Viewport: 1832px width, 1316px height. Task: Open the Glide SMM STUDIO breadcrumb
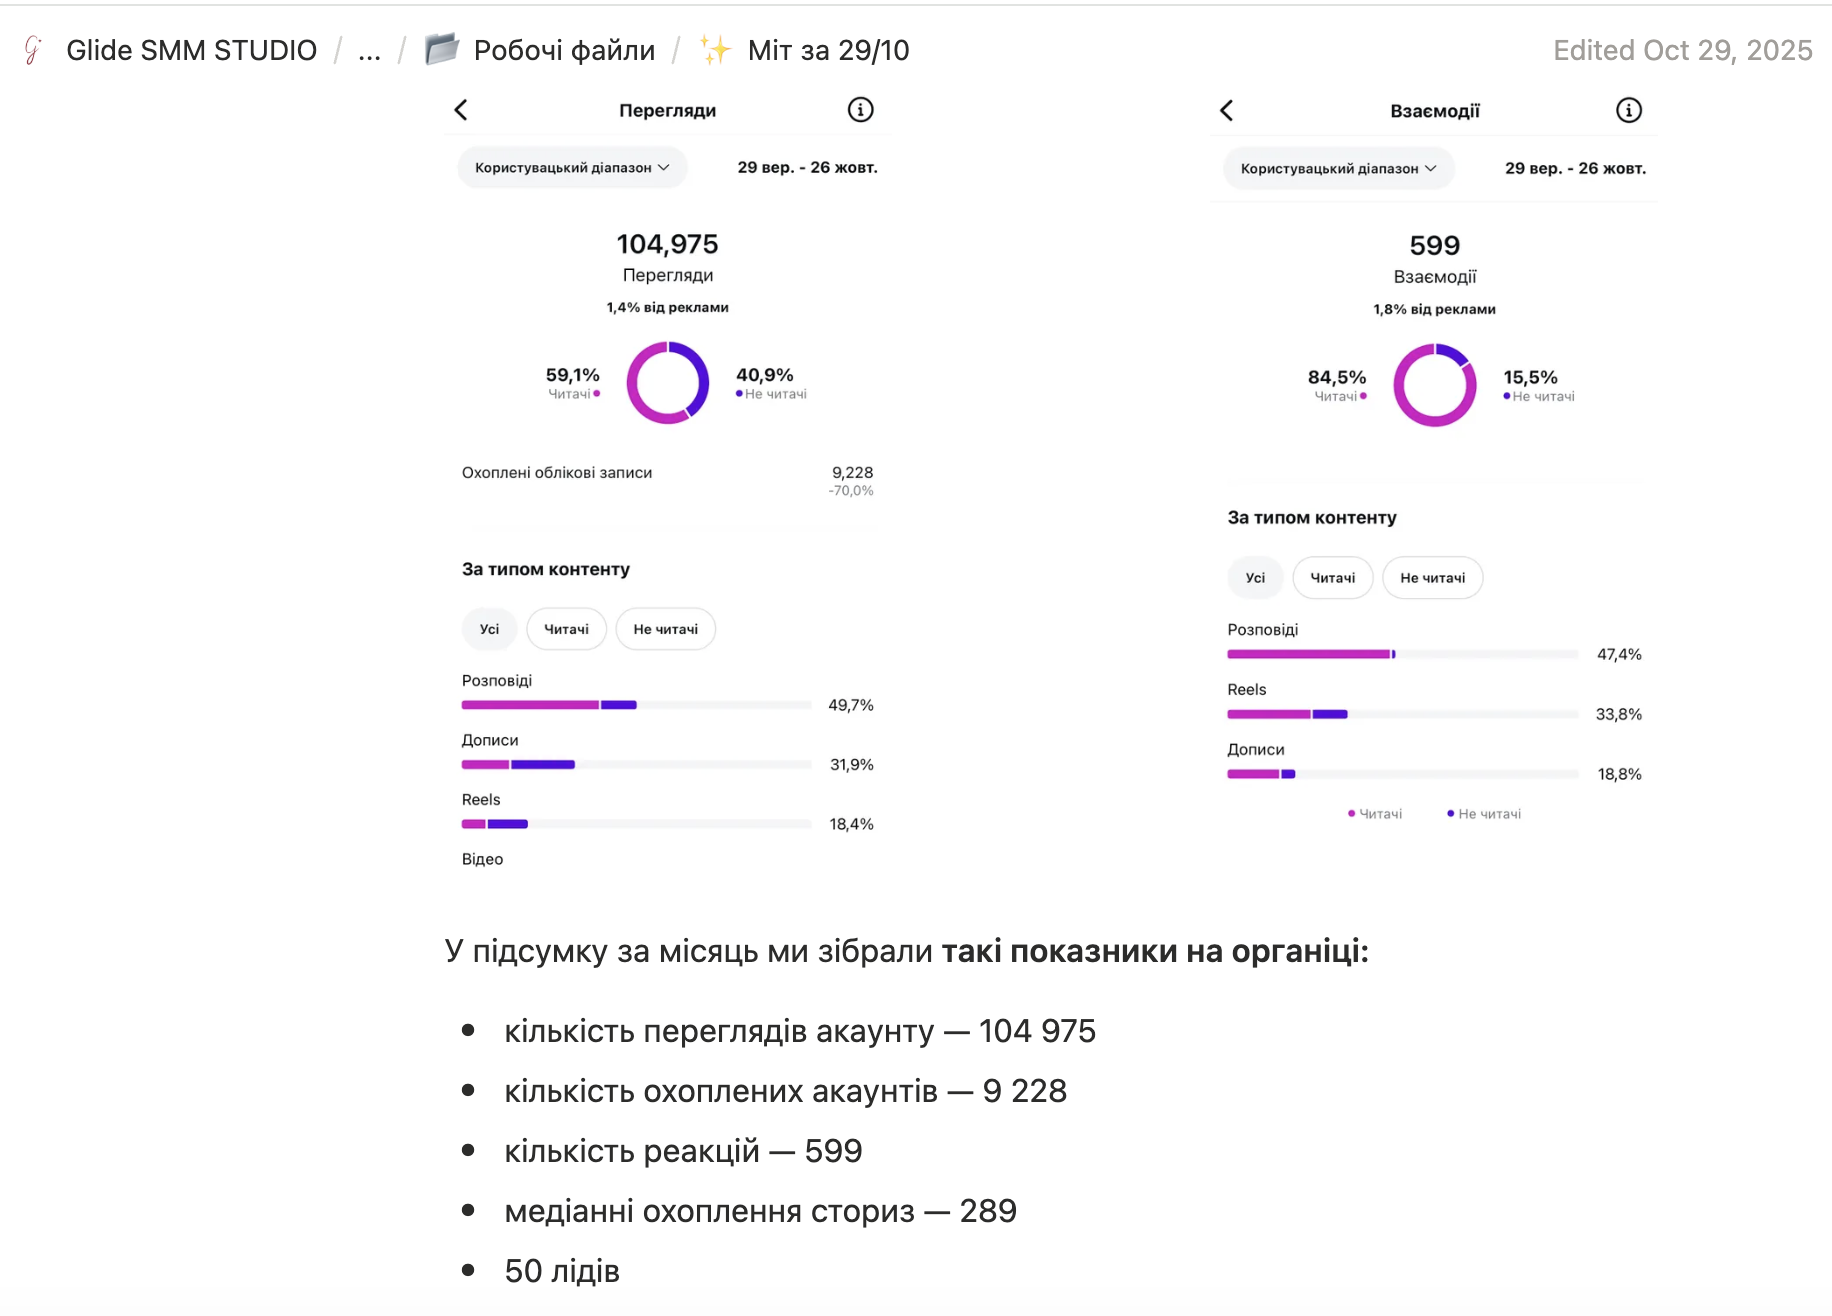coord(192,50)
